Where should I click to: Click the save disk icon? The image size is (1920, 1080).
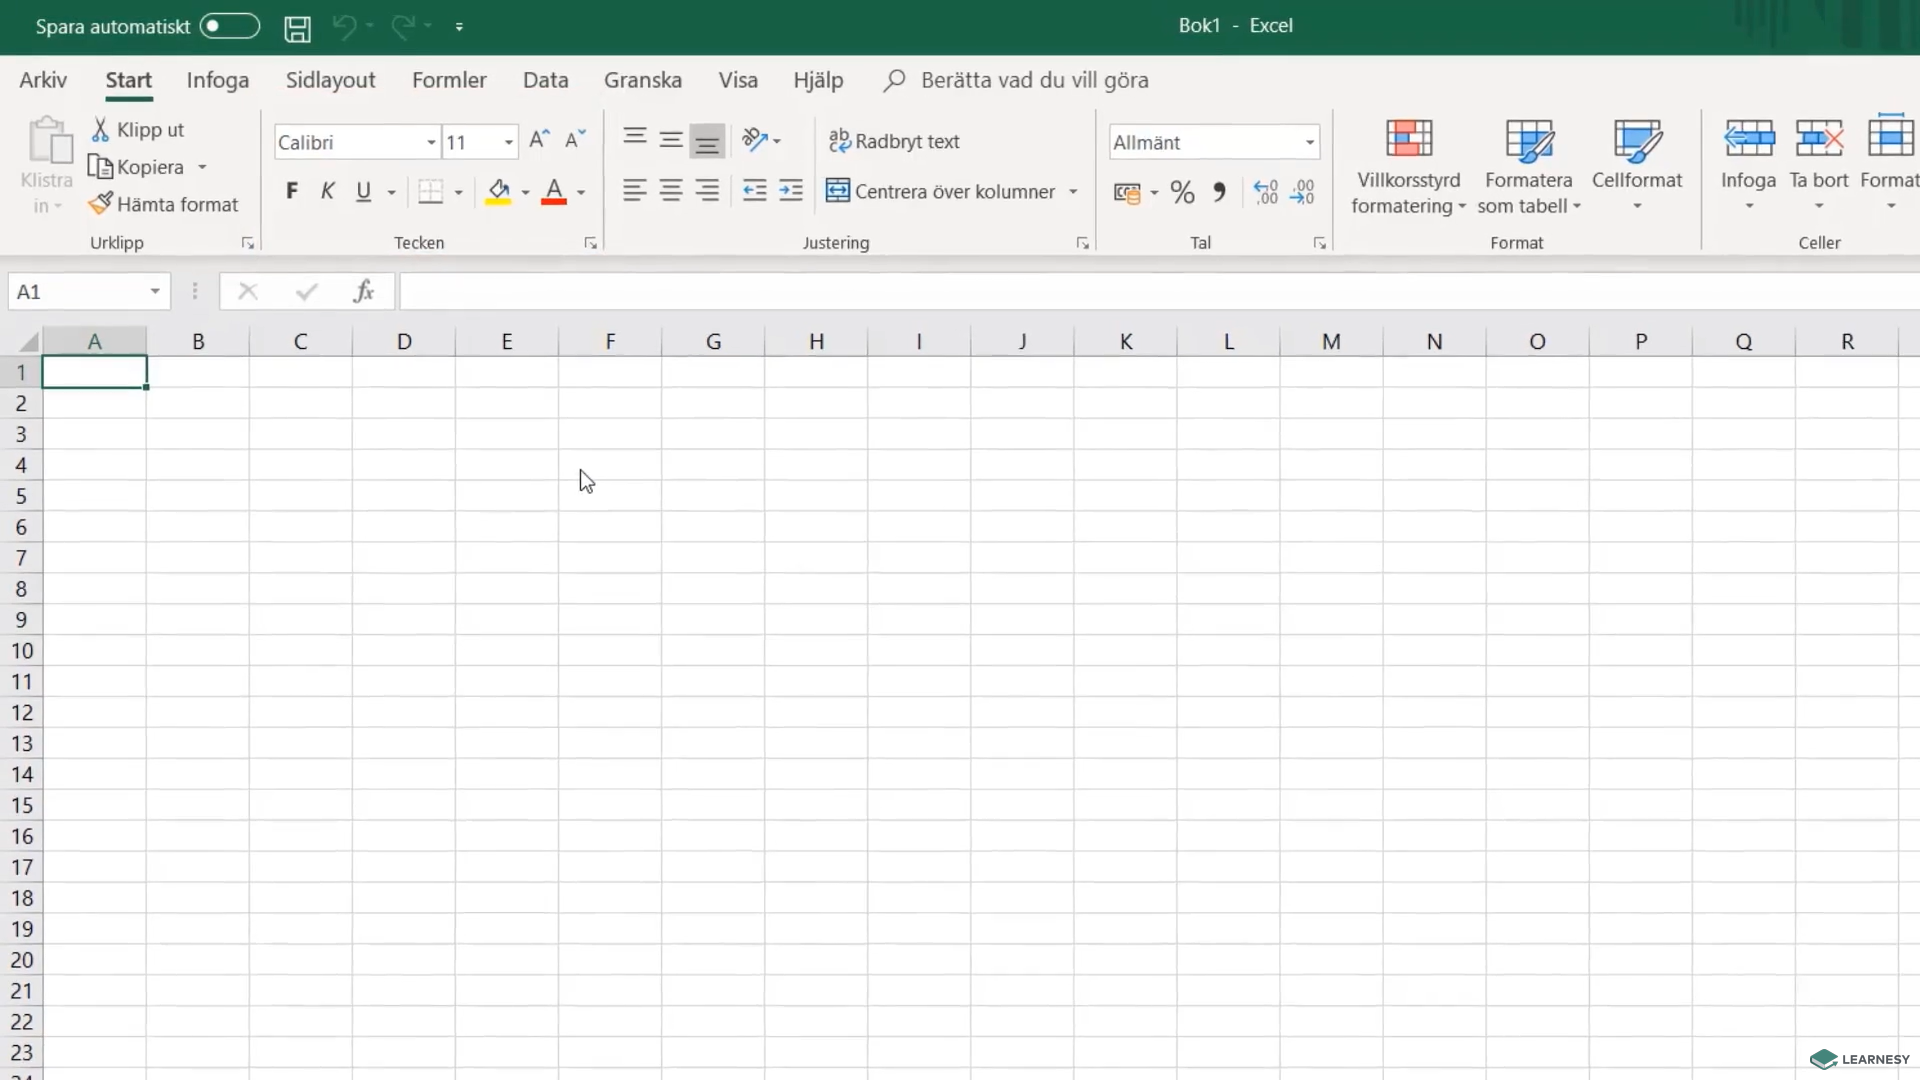[x=297, y=28]
